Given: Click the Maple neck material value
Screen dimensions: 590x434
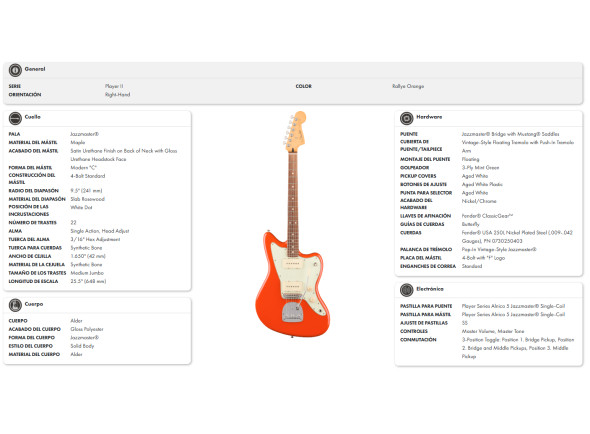Looking at the screenshot, I should tap(78, 142).
